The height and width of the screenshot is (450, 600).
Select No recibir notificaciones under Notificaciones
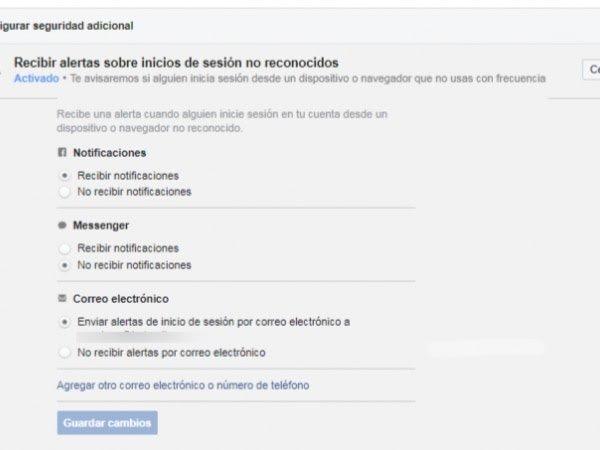pyautogui.click(x=64, y=192)
